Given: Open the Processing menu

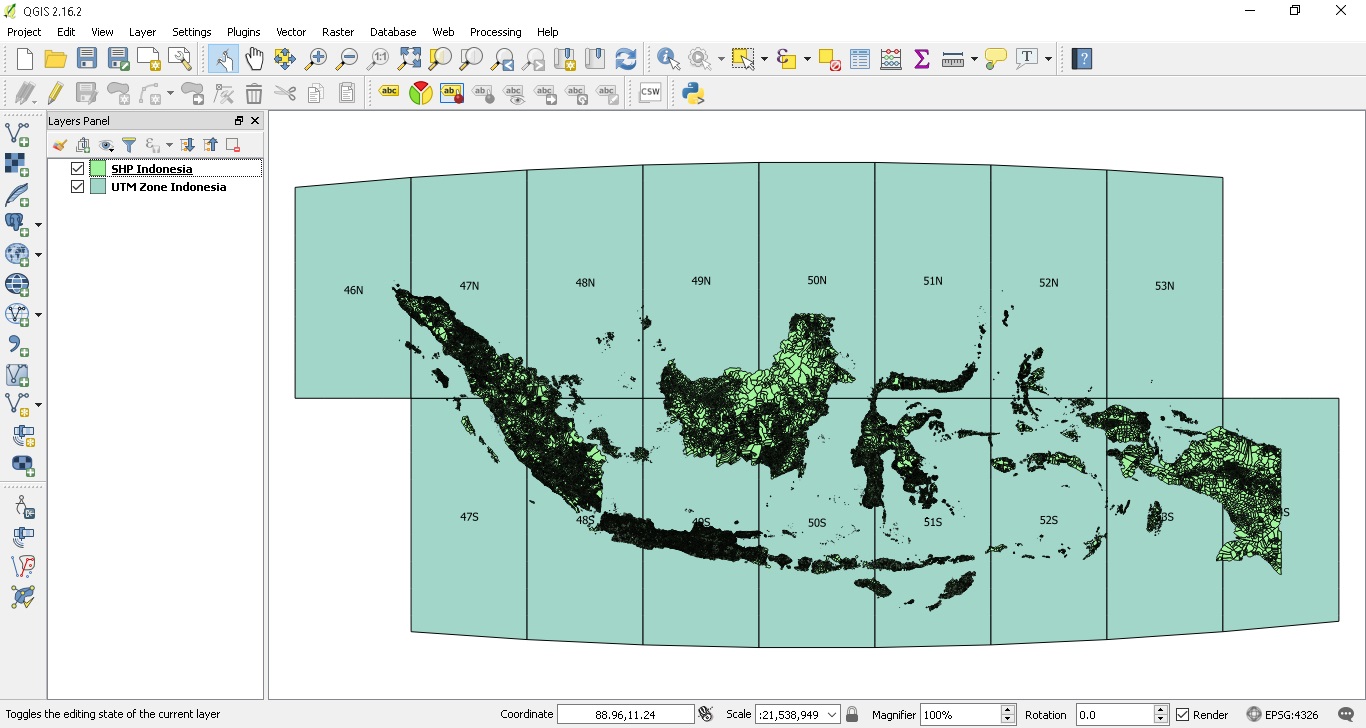Looking at the screenshot, I should click(495, 31).
